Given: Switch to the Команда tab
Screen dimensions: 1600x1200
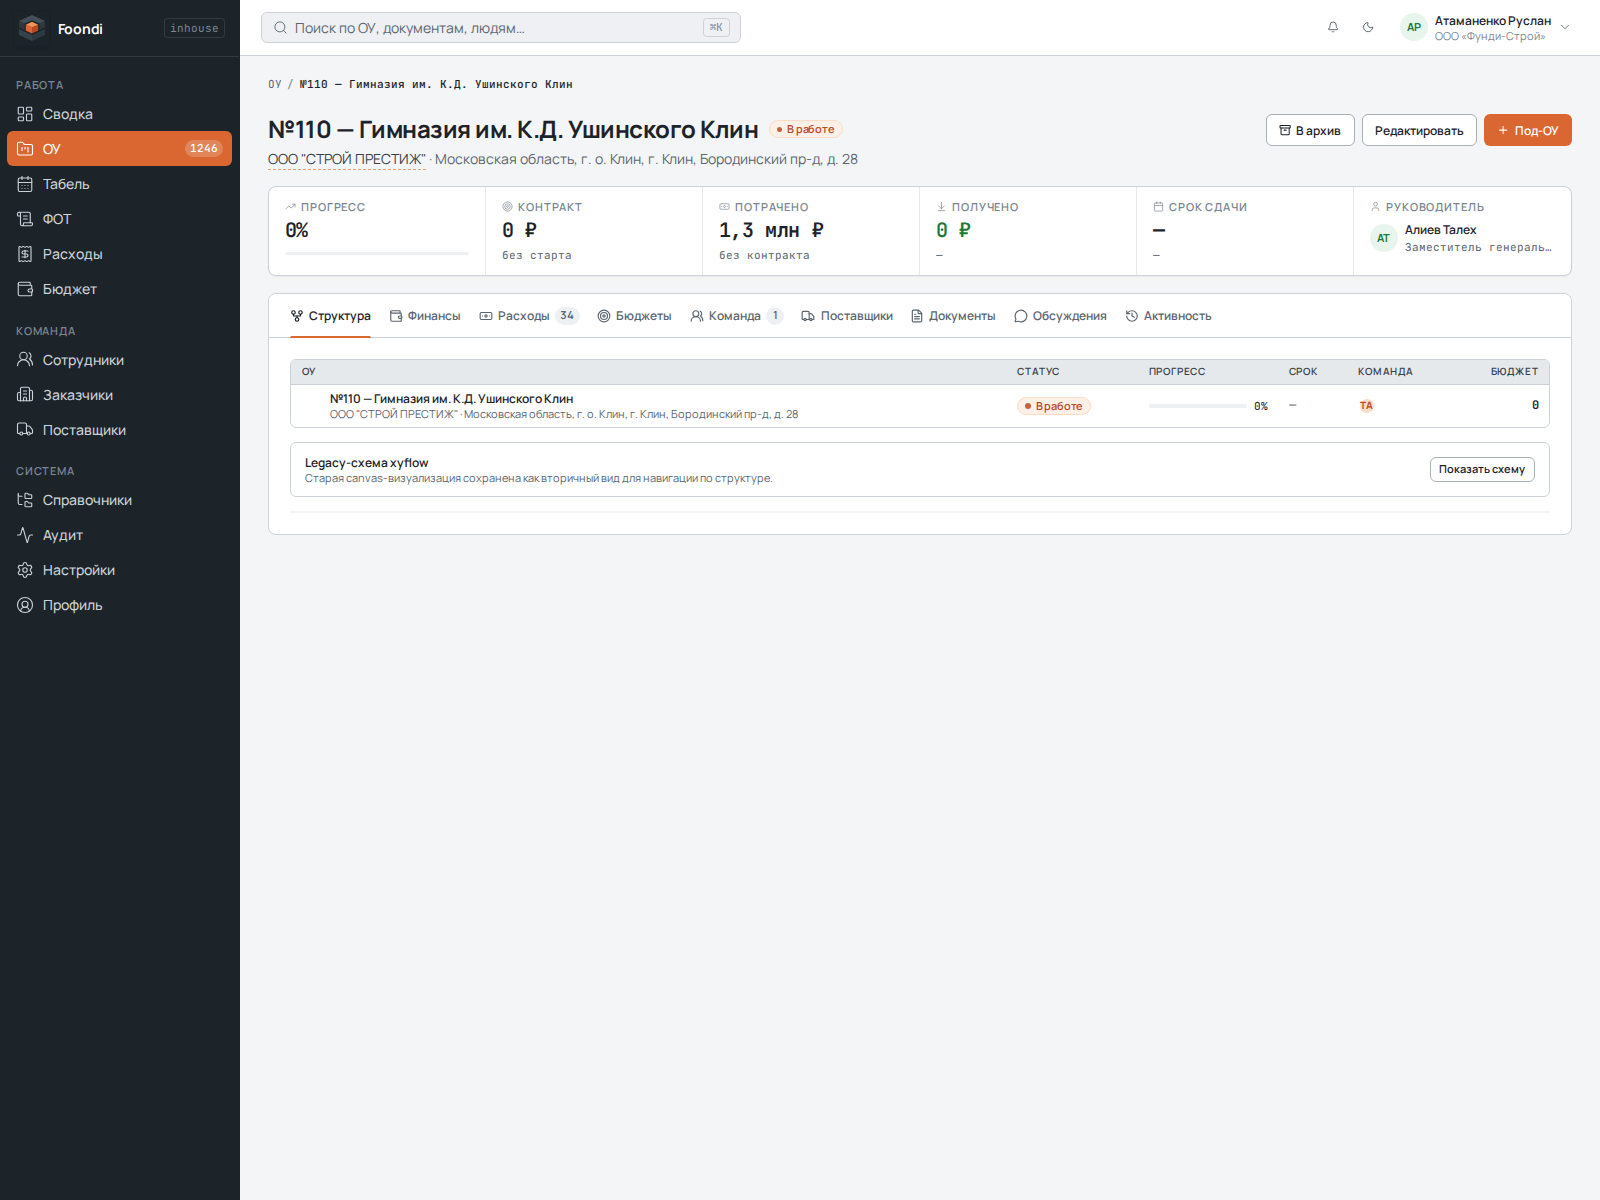Looking at the screenshot, I should [736, 316].
